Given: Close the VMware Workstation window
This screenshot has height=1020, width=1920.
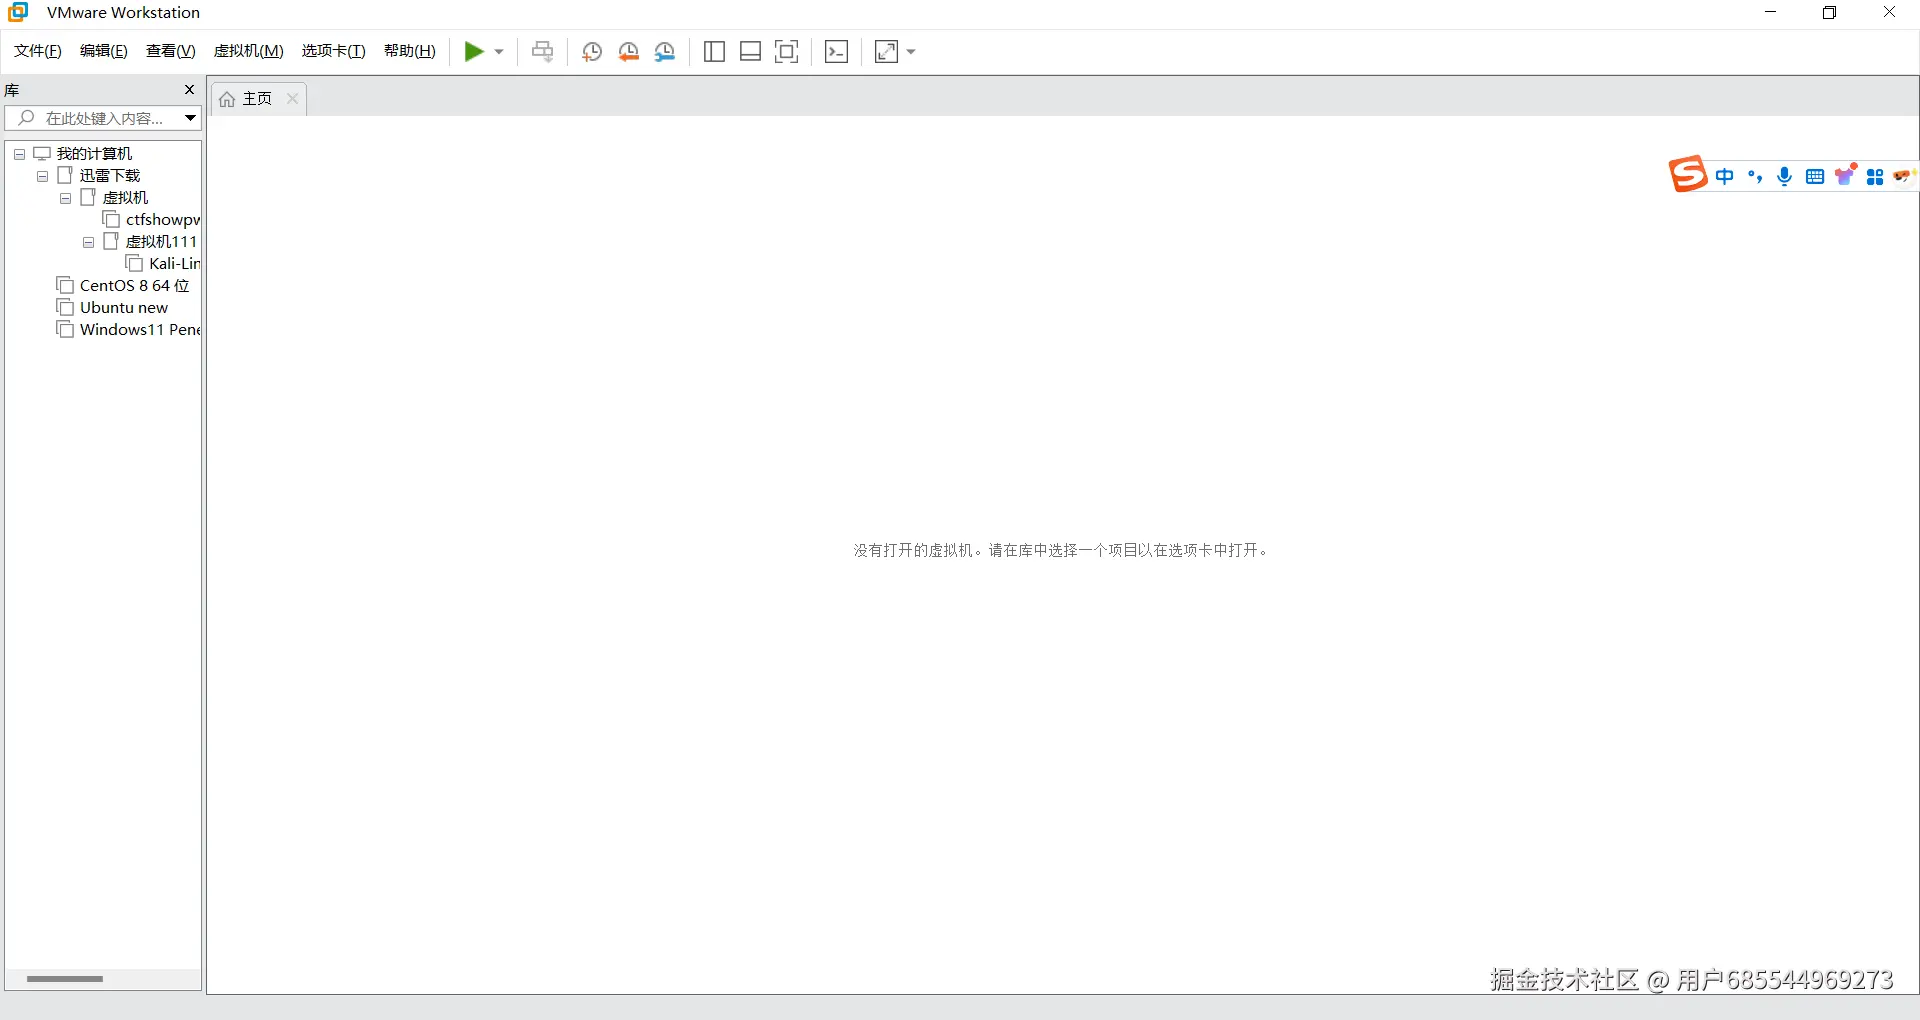Looking at the screenshot, I should (1889, 12).
